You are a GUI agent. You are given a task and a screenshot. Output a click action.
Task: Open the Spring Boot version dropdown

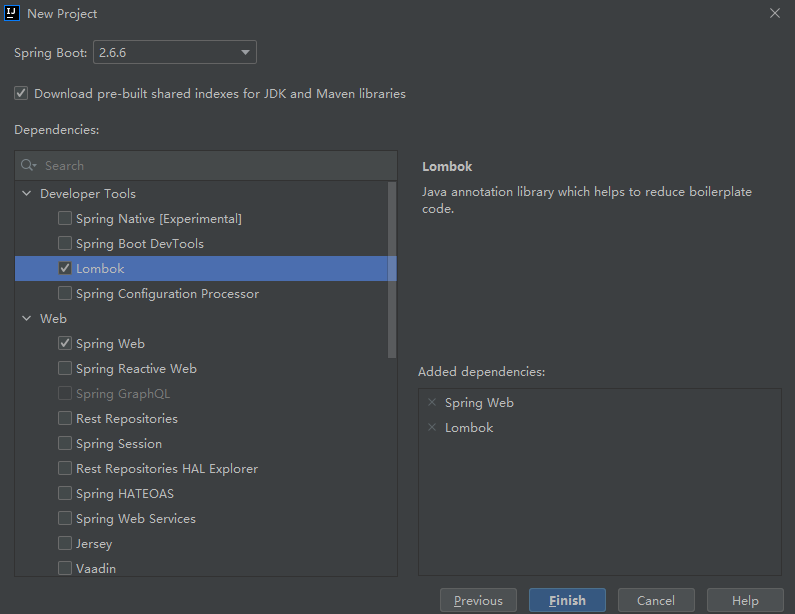point(175,52)
